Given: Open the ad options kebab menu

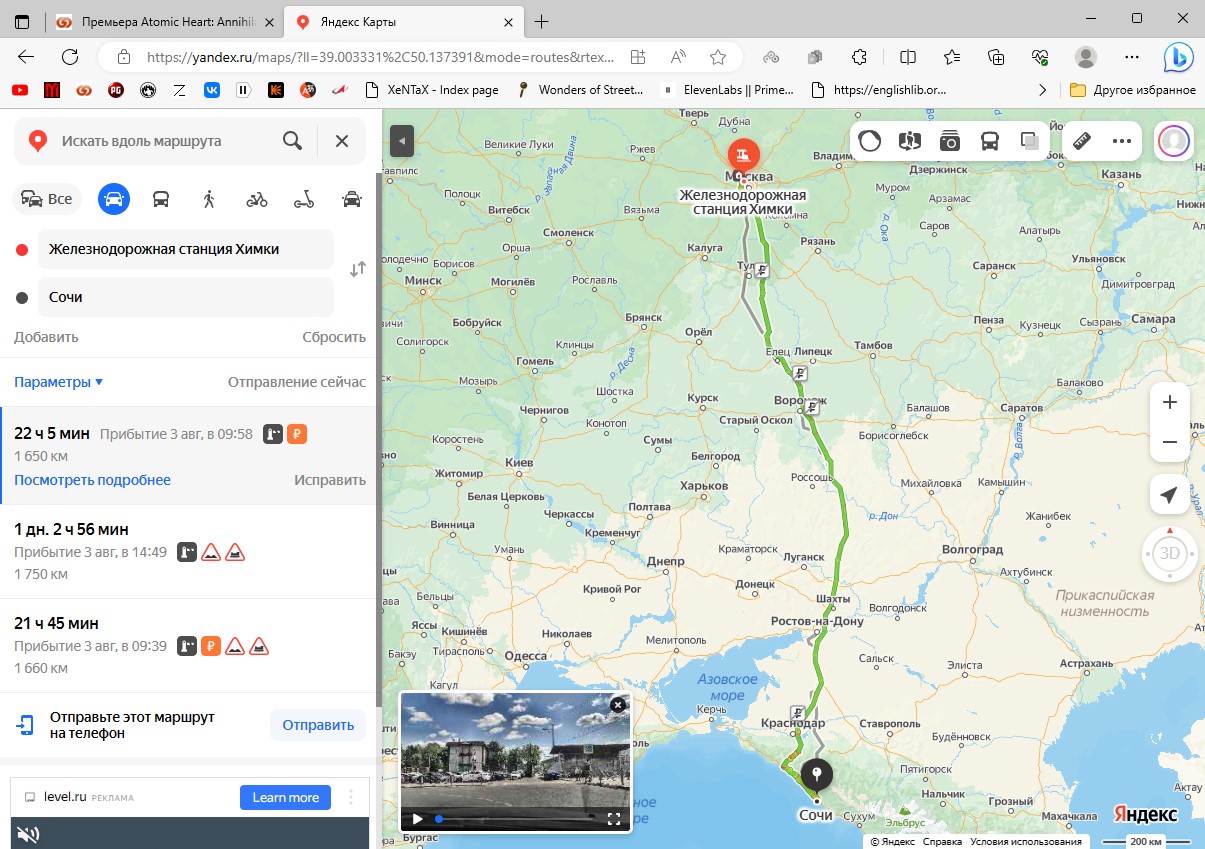Looking at the screenshot, I should pyautogui.click(x=351, y=797).
